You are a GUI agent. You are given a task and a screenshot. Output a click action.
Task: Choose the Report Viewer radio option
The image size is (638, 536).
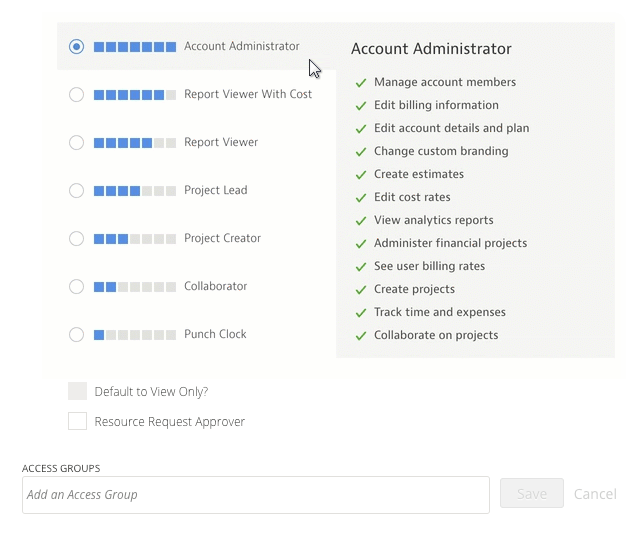77,143
